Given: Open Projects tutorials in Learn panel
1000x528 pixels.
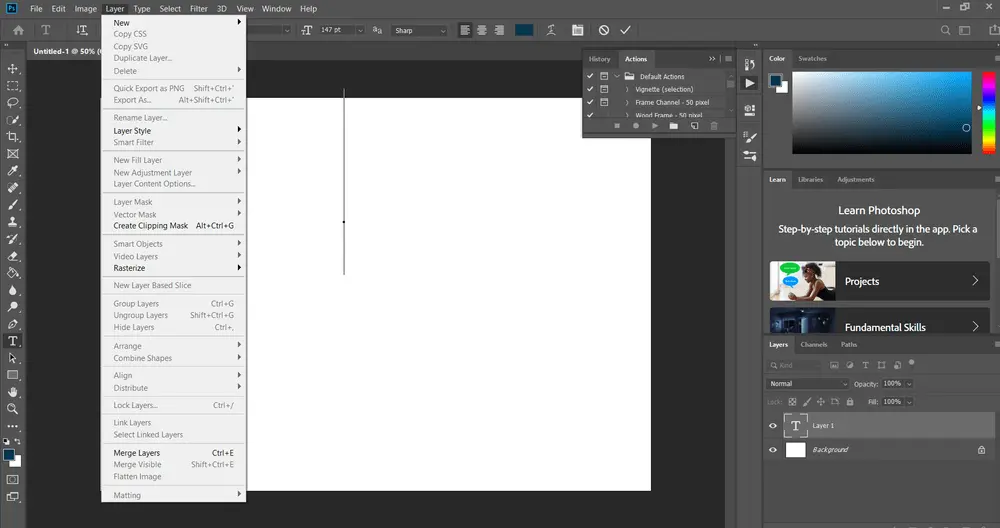Looking at the screenshot, I should [879, 281].
